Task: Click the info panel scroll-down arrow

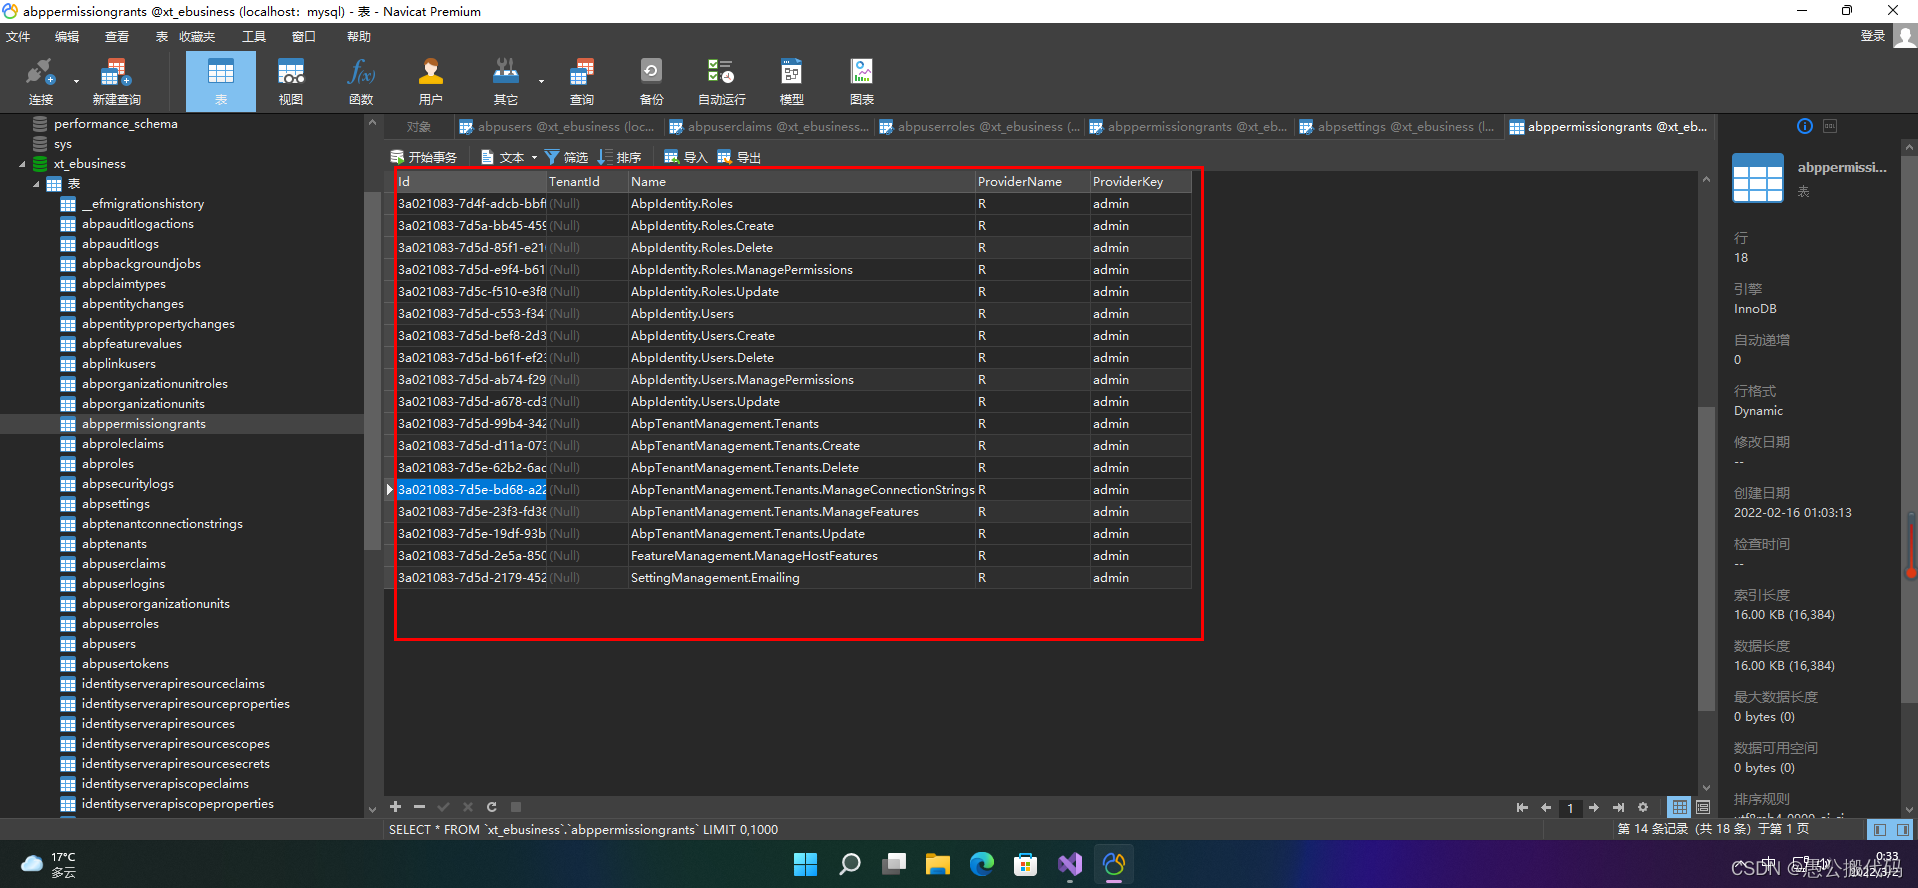Action: 1909,809
